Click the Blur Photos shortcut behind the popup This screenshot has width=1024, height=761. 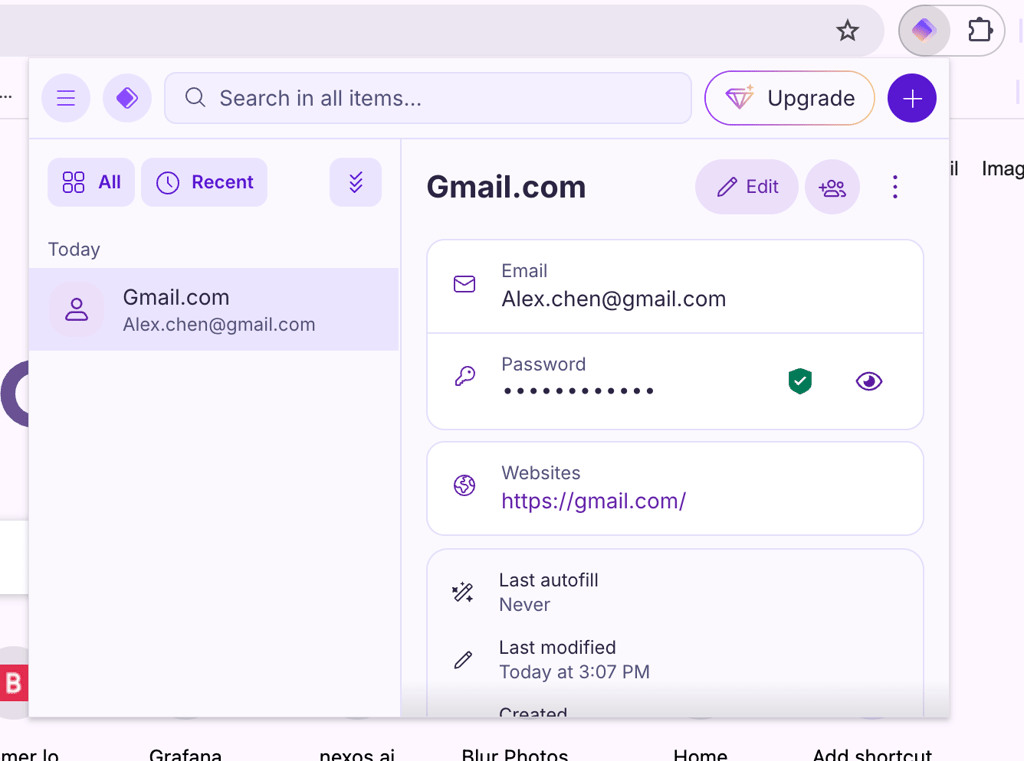[x=515, y=754]
